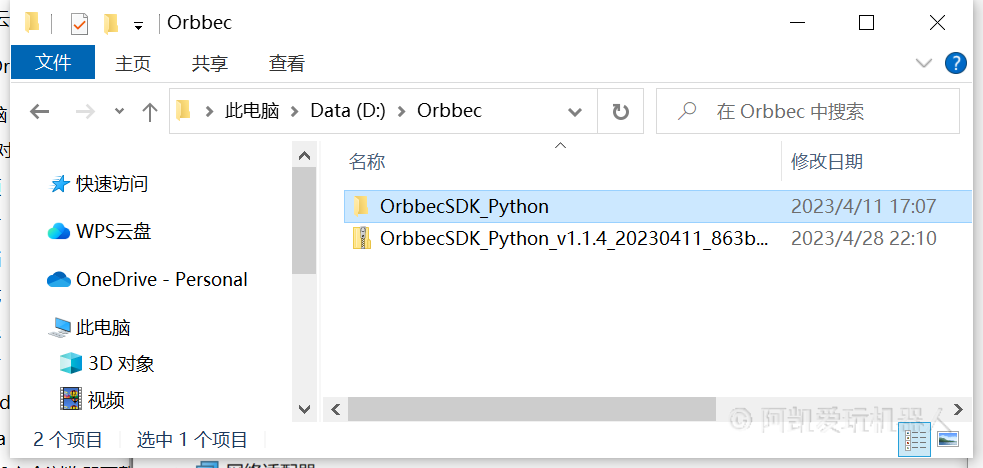The width and height of the screenshot is (983, 468).
Task: Click inside the Orbbec search box
Action: (807, 112)
